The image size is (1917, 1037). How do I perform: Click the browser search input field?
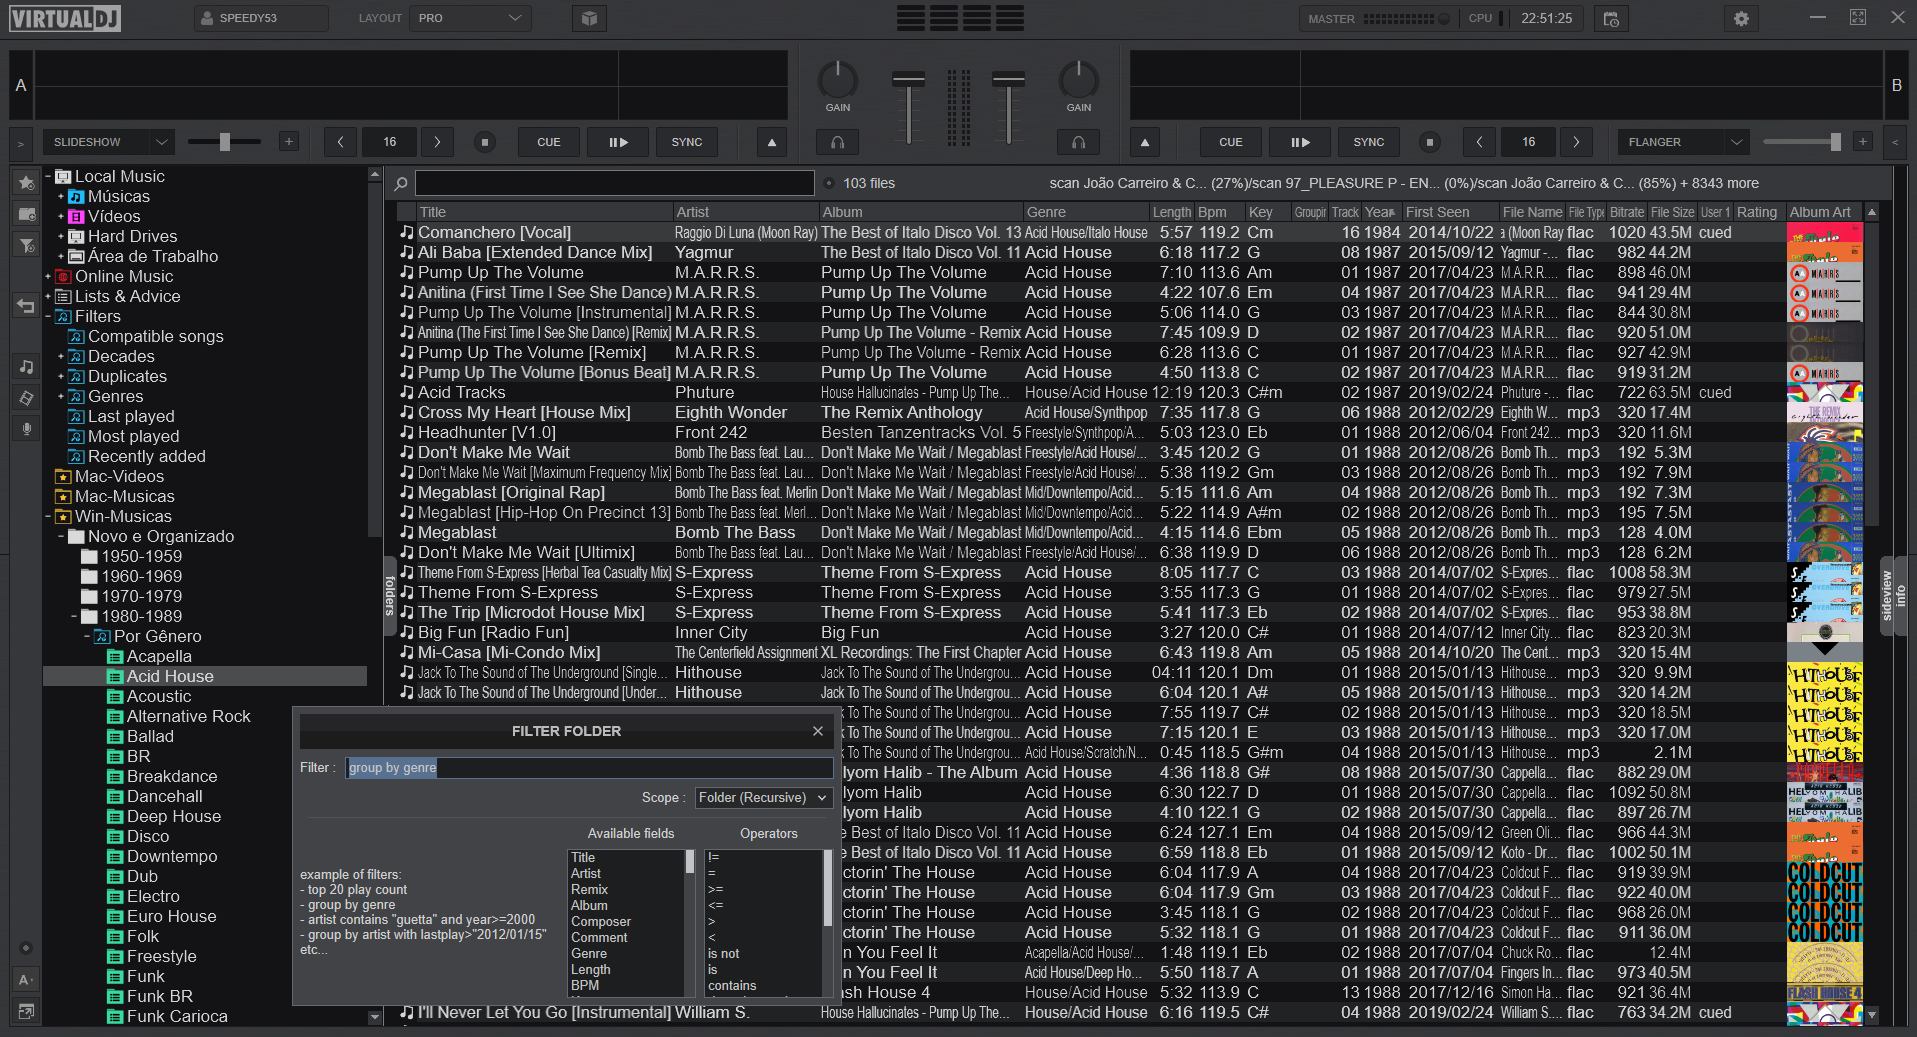click(x=614, y=183)
